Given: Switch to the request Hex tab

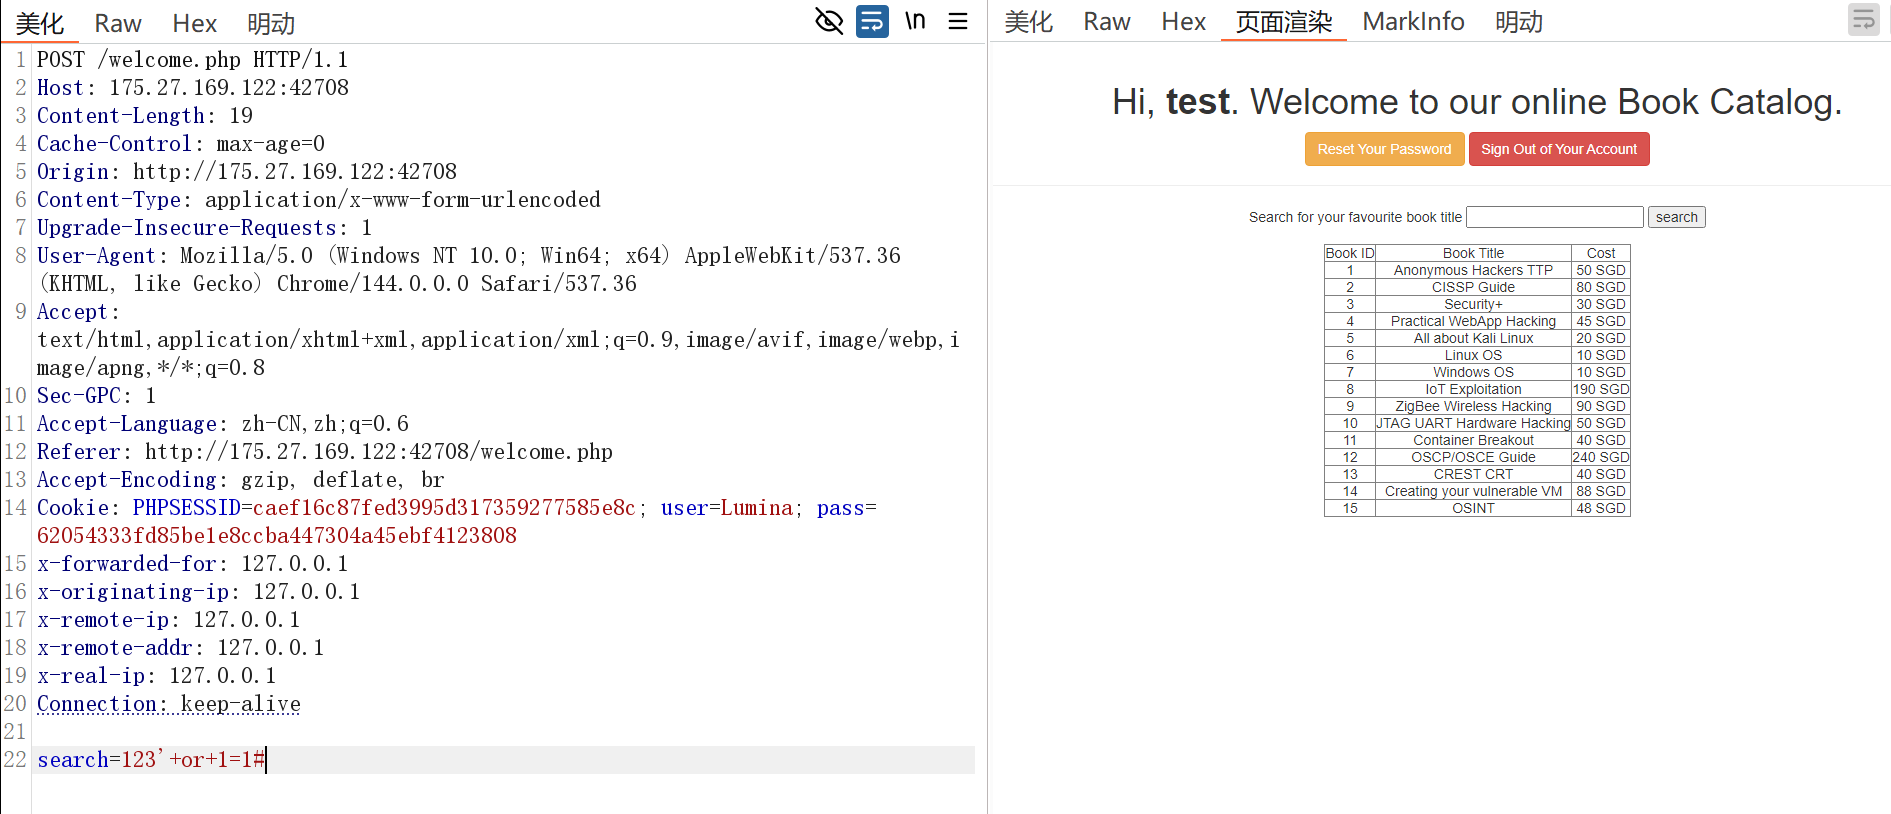Looking at the screenshot, I should pos(194,23).
